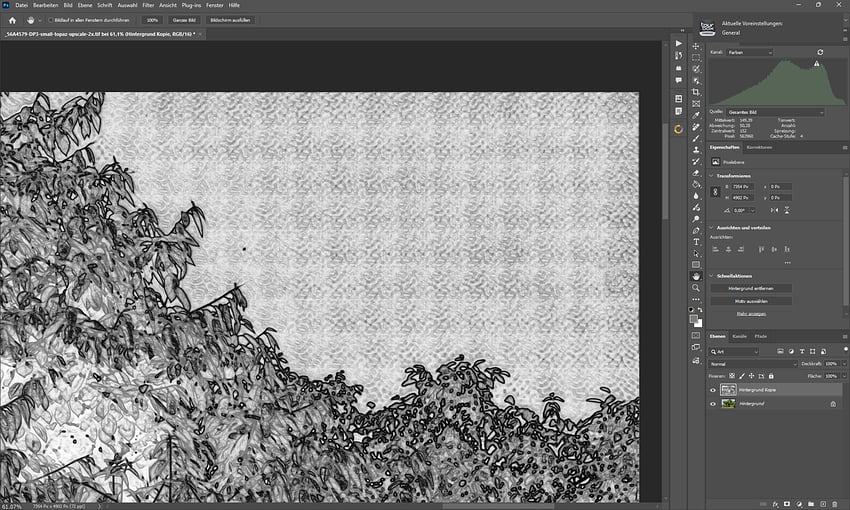Select the Type tool

click(696, 241)
